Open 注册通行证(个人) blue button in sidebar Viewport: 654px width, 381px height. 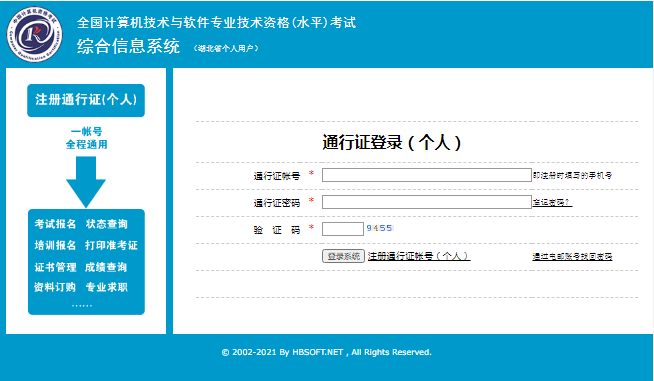click(86, 100)
